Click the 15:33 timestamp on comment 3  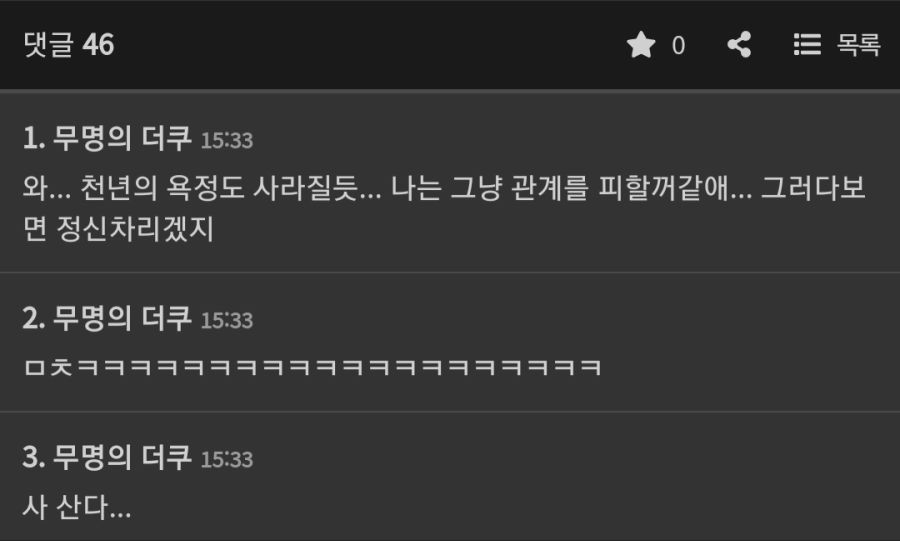click(x=227, y=459)
